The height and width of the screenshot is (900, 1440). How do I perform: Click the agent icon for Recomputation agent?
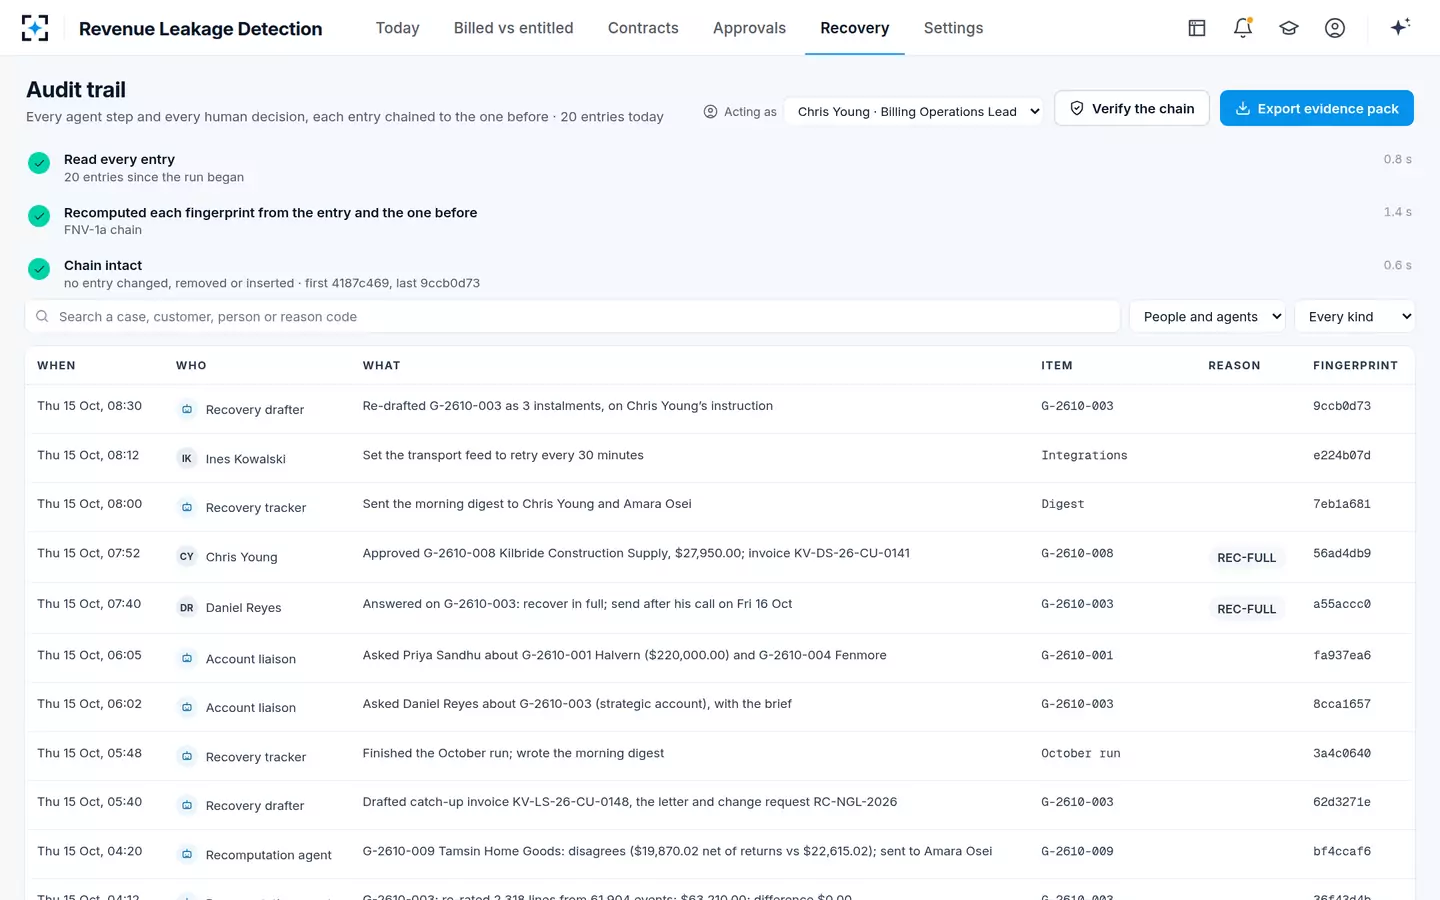point(187,855)
